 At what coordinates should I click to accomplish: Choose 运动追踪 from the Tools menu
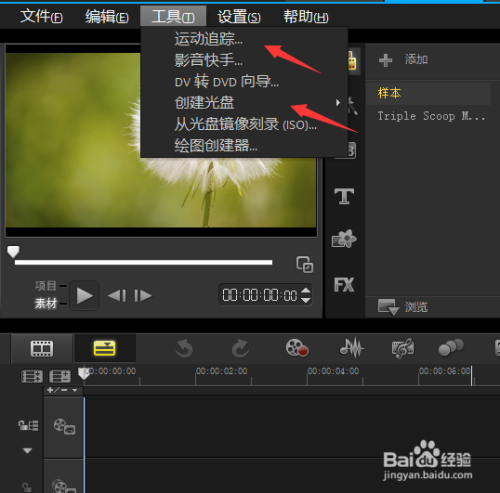click(208, 39)
